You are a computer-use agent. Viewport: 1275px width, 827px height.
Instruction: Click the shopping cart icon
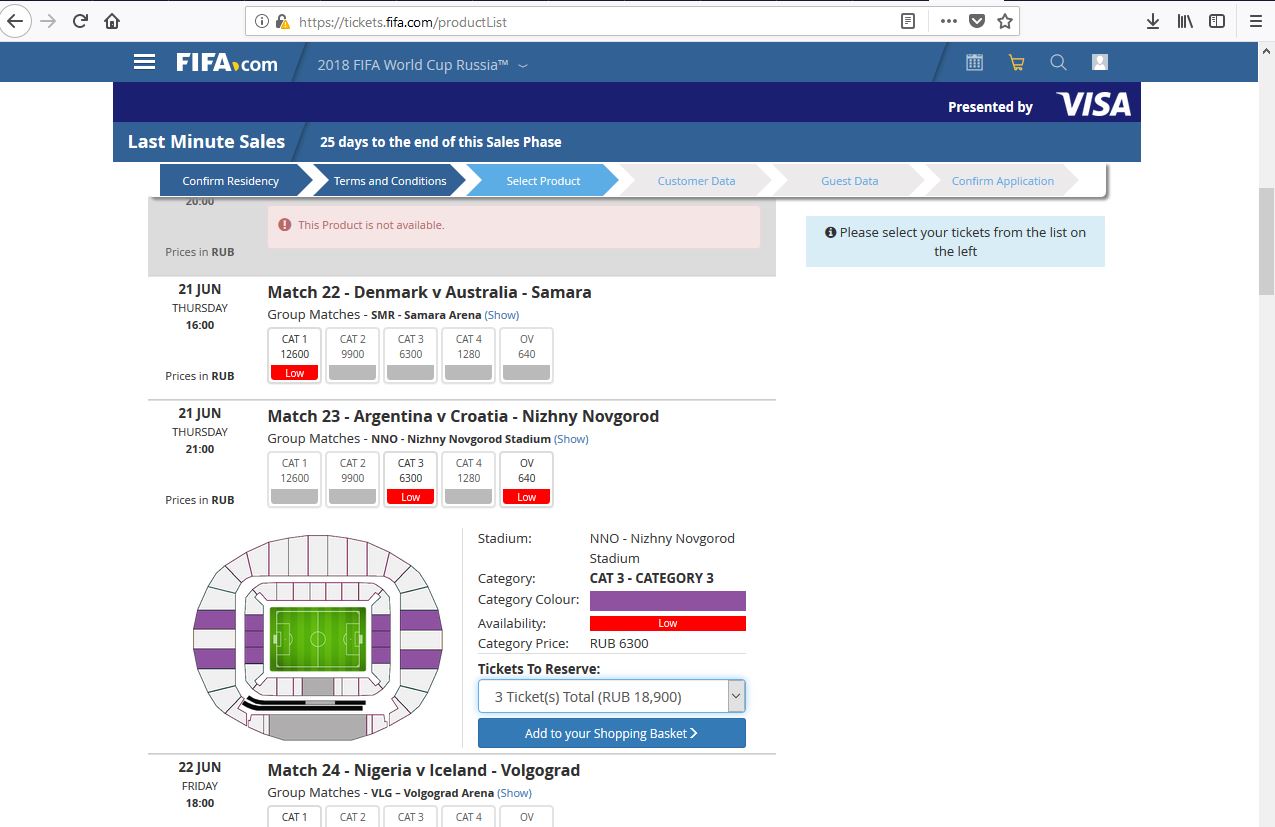pos(1016,63)
